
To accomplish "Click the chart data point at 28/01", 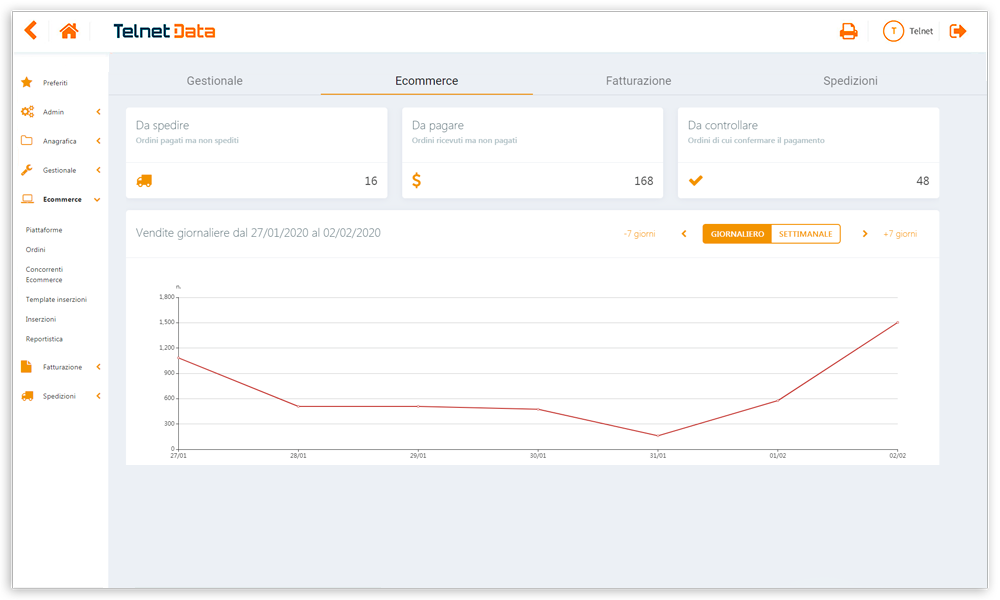I will click(298, 406).
